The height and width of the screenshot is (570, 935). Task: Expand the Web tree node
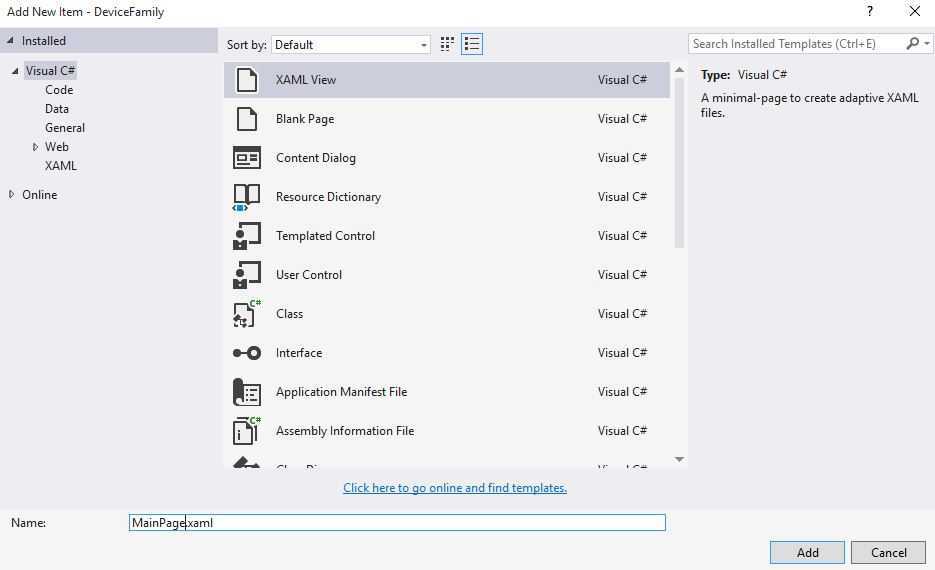point(35,147)
